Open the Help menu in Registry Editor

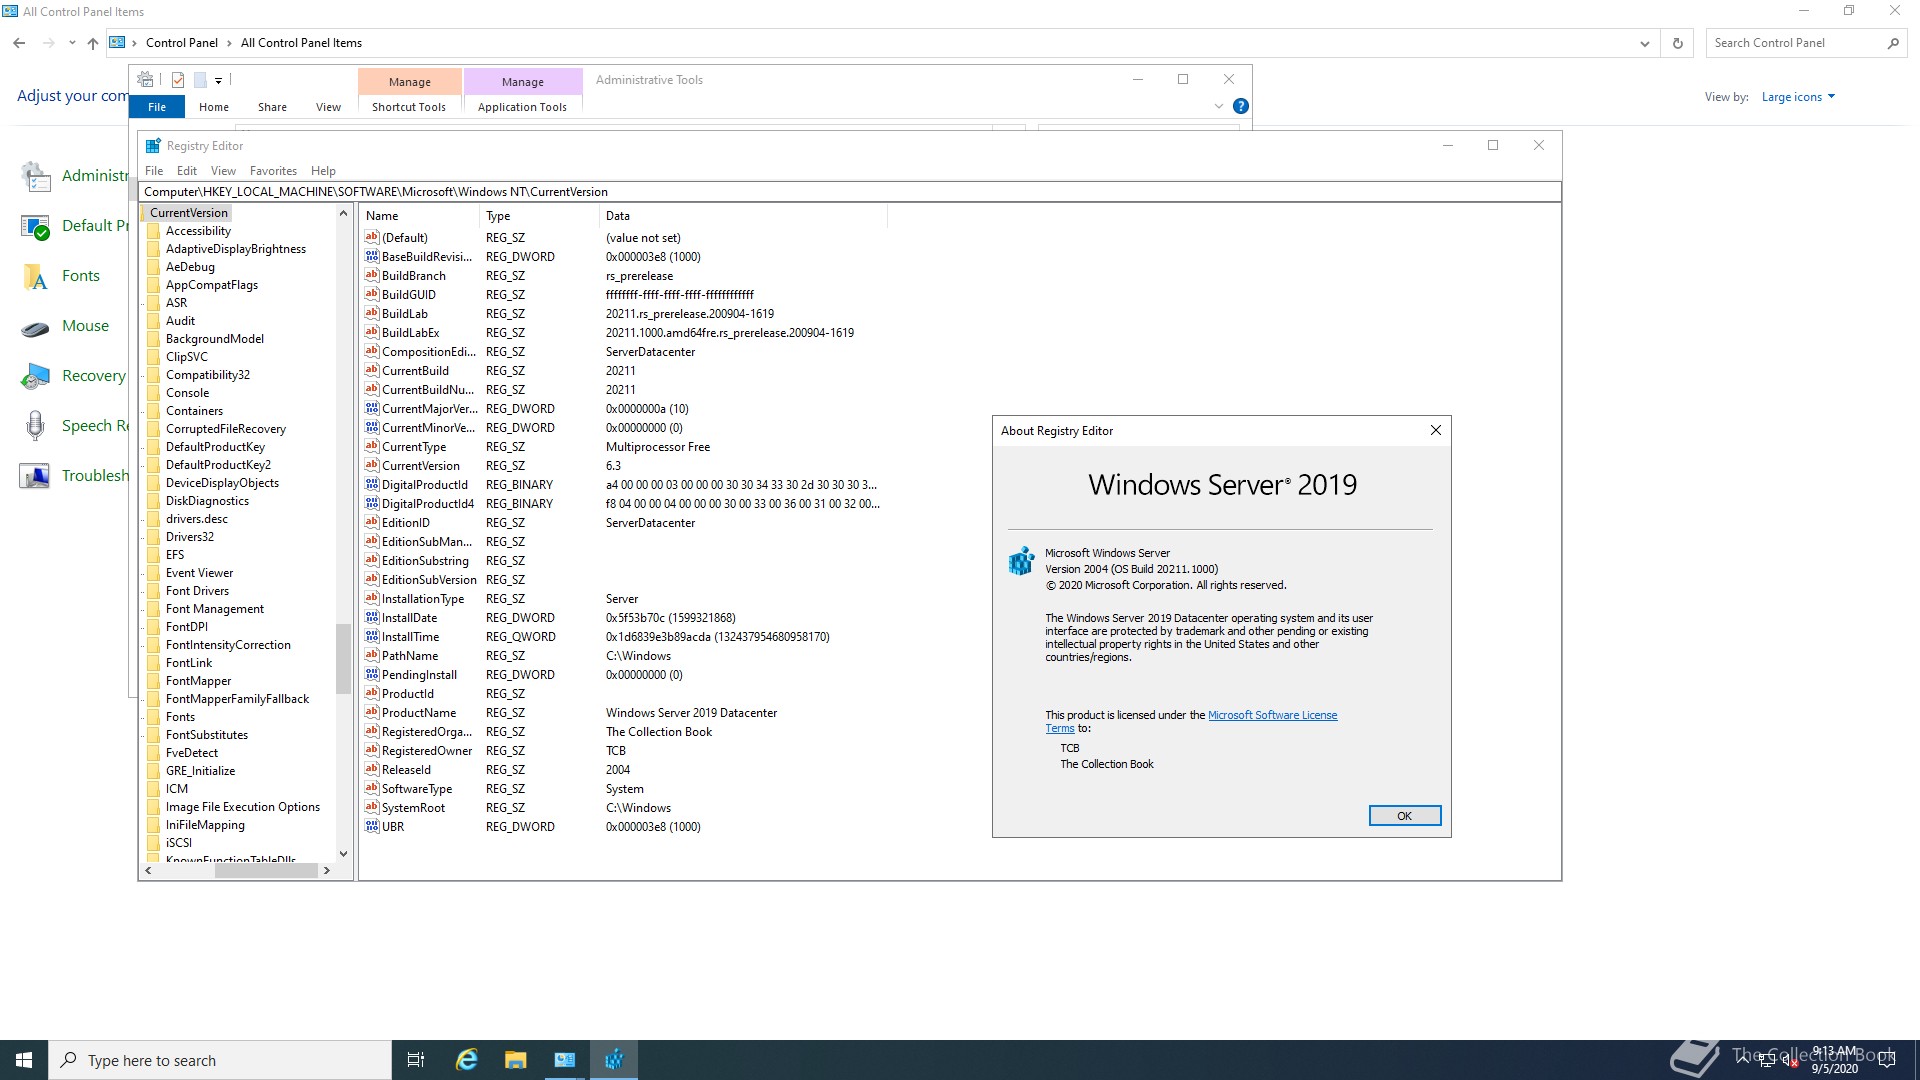pyautogui.click(x=323, y=171)
